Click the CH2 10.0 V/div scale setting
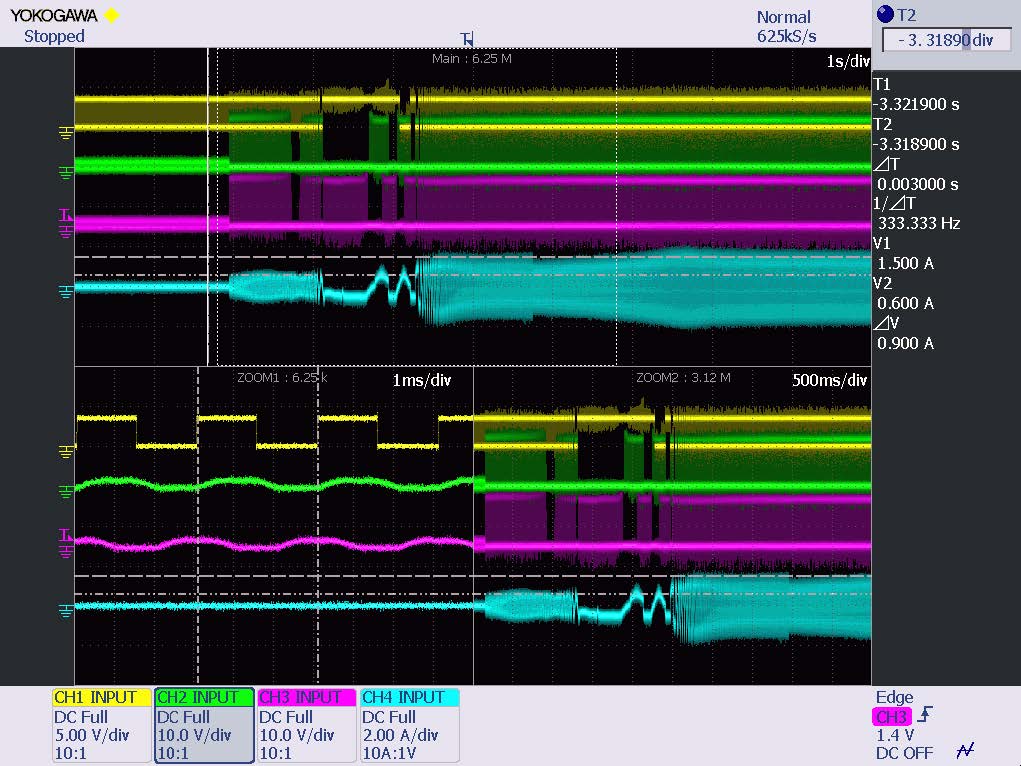This screenshot has width=1021, height=766. coord(194,735)
